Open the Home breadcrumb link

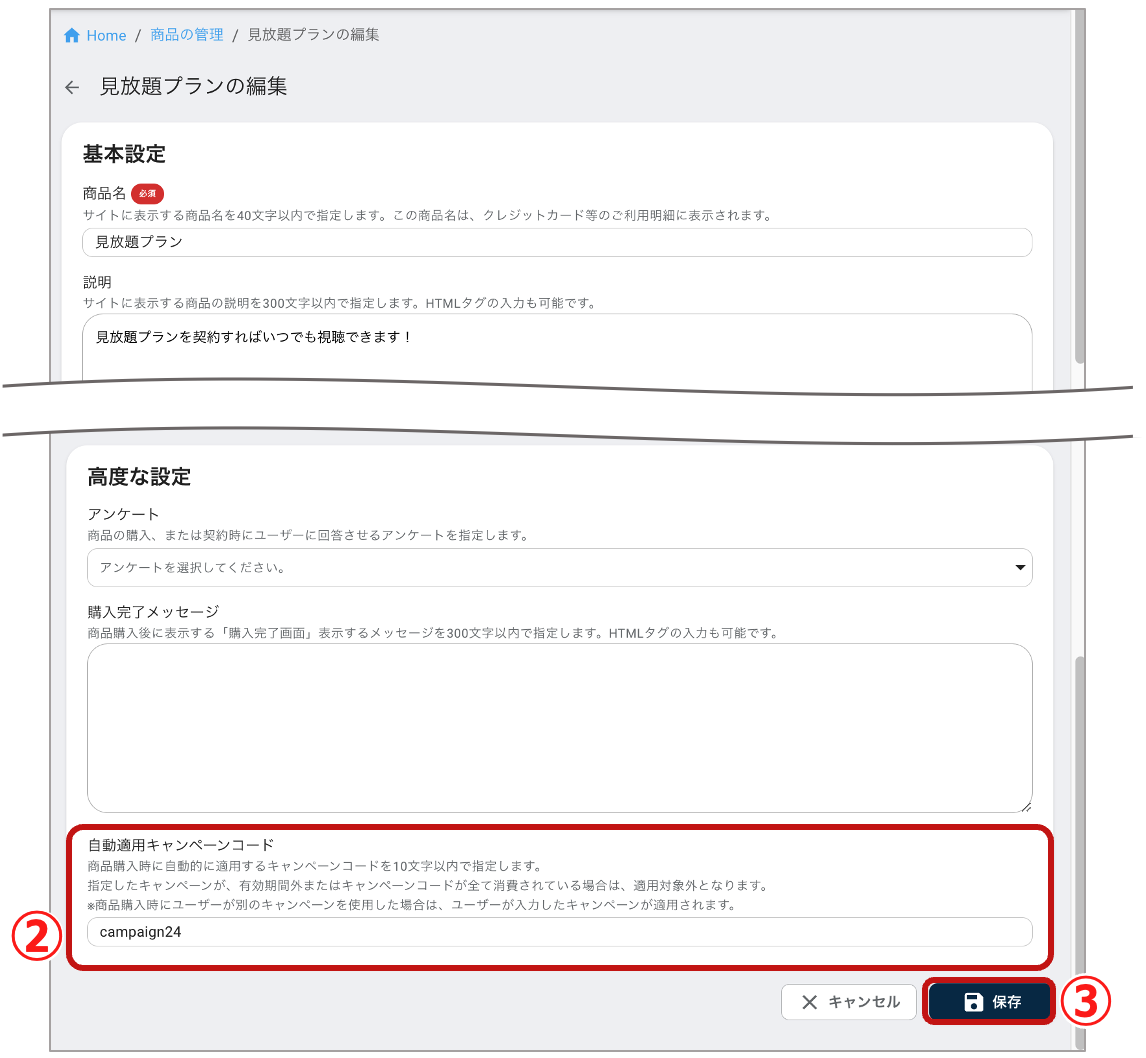tap(106, 35)
